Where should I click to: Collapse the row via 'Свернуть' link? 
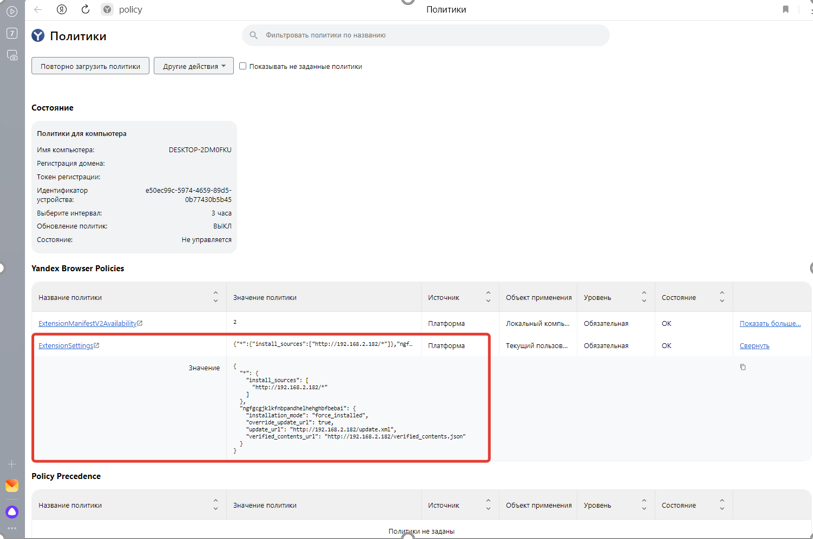[x=754, y=346]
